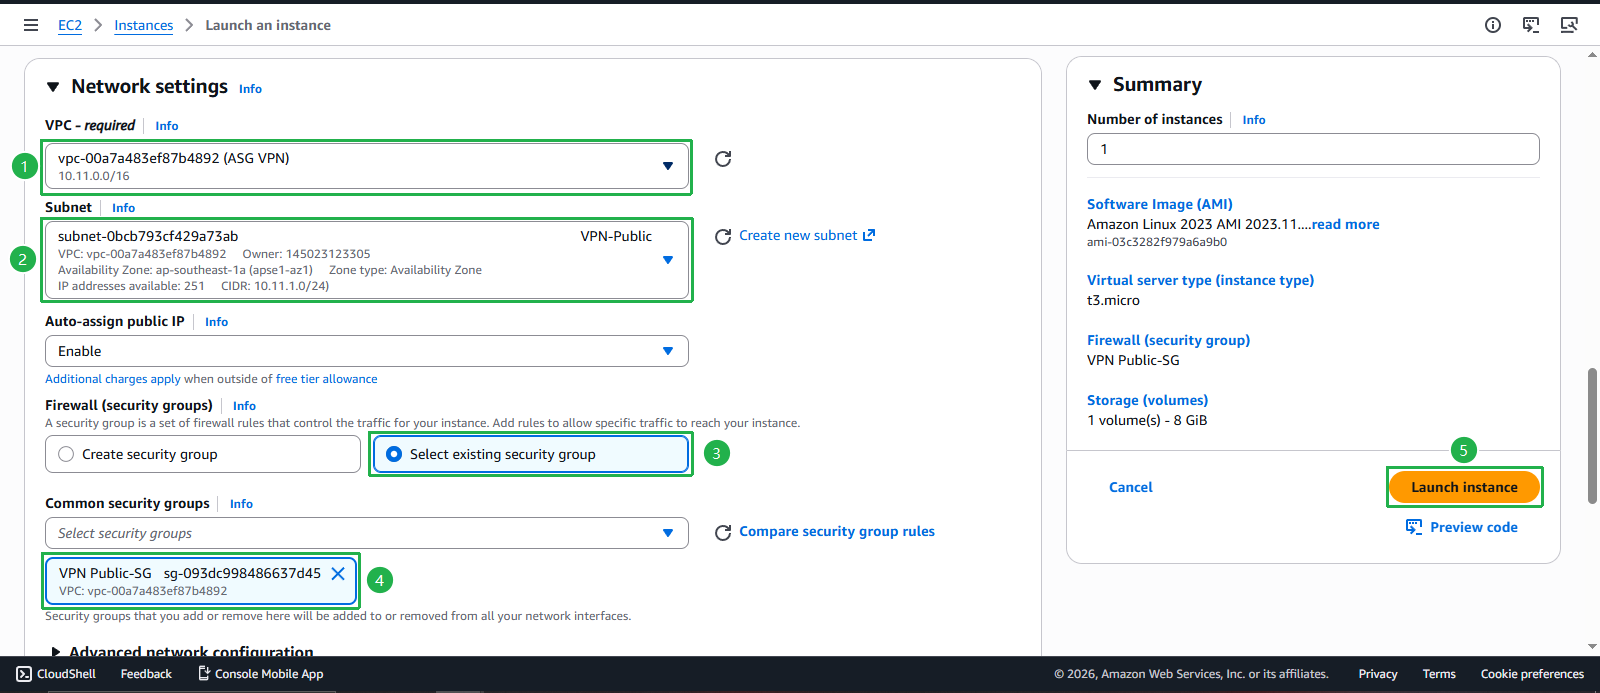Go to EC2 breadcrumb

(70, 25)
